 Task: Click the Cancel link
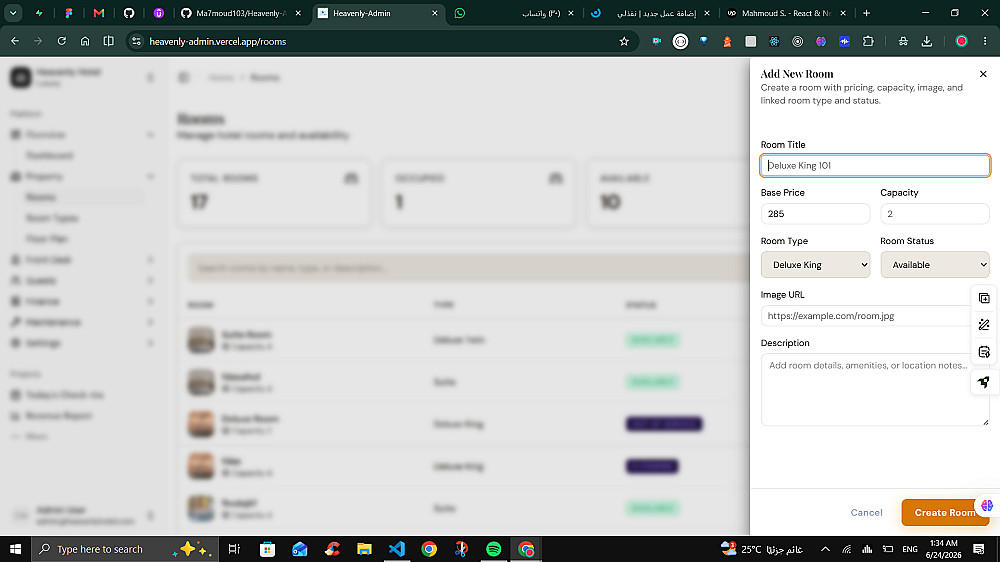(x=866, y=512)
